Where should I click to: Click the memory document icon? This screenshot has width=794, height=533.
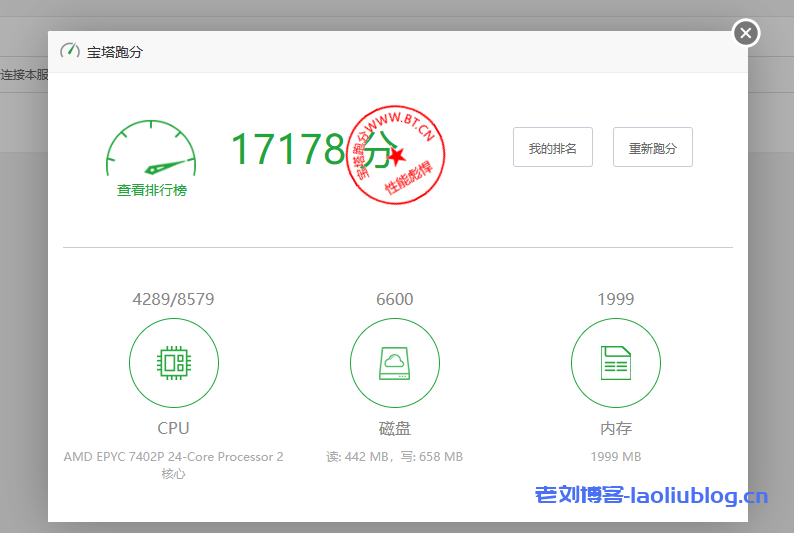tap(615, 363)
